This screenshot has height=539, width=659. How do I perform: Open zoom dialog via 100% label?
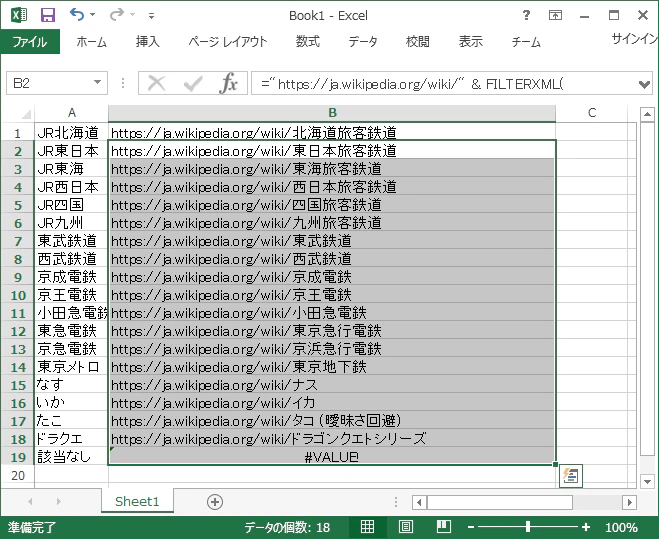coord(621,527)
